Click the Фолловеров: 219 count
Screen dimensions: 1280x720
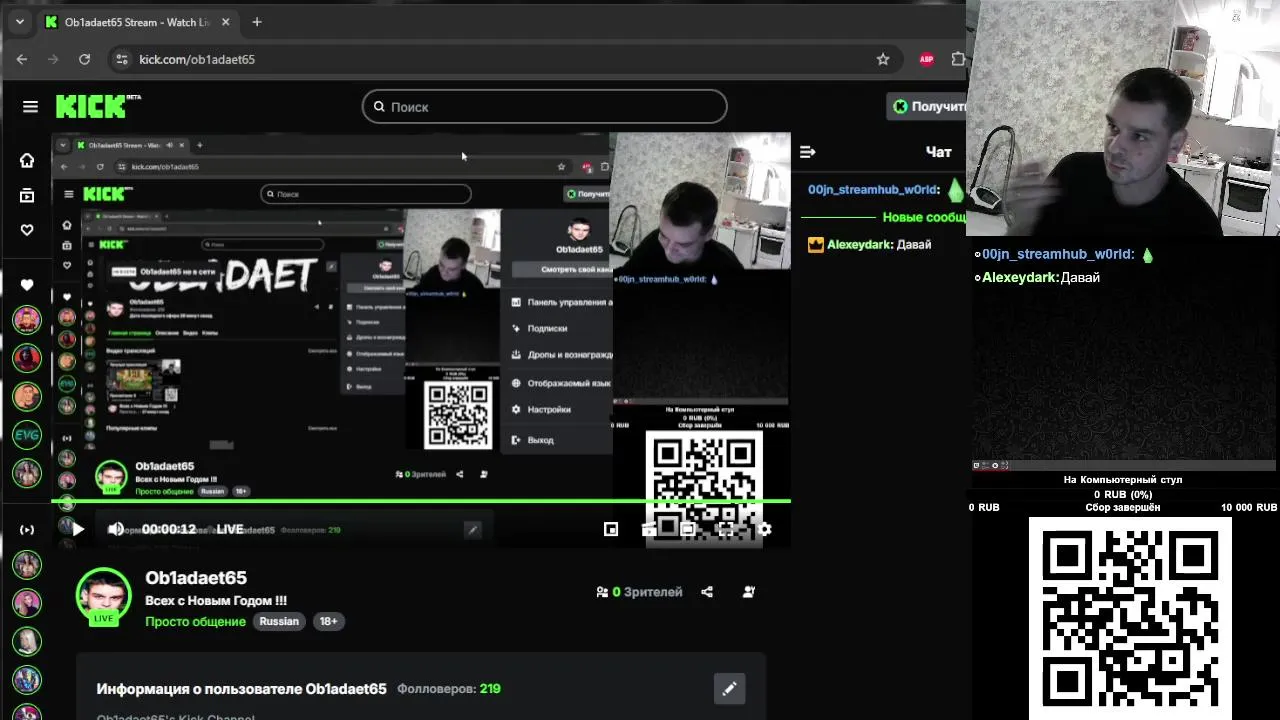(x=449, y=689)
